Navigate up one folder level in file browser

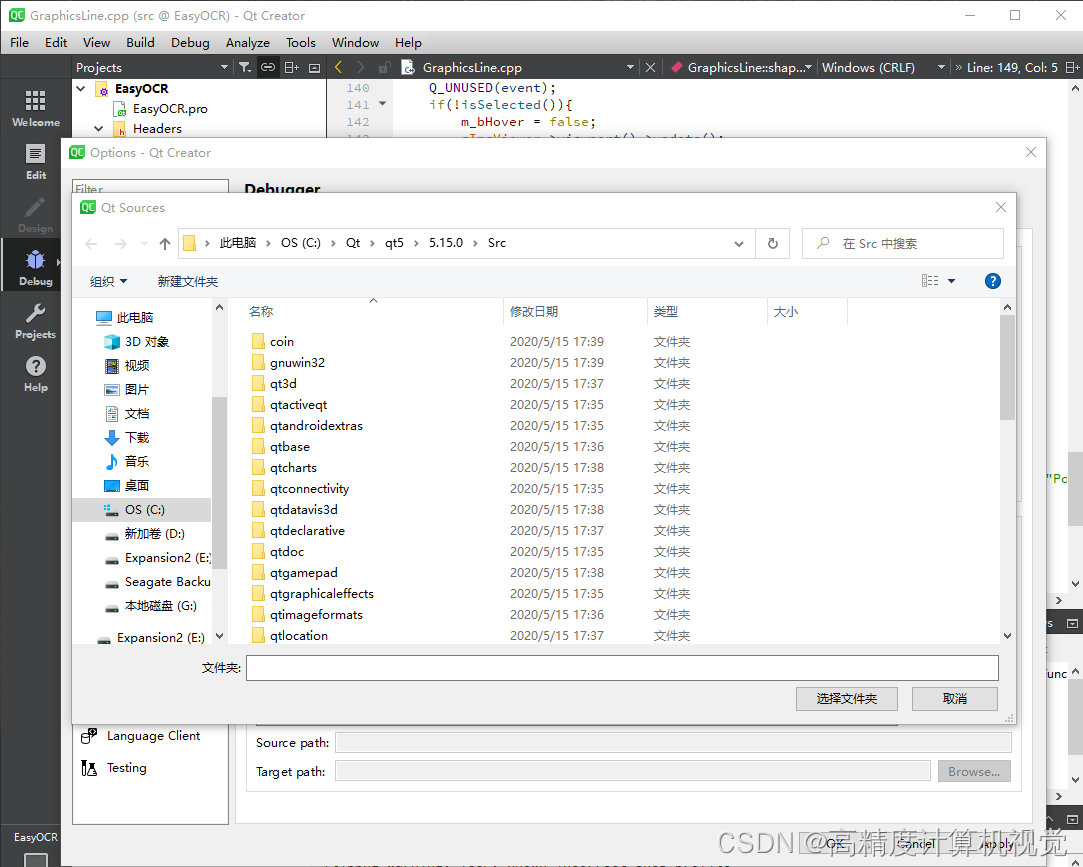coord(163,243)
